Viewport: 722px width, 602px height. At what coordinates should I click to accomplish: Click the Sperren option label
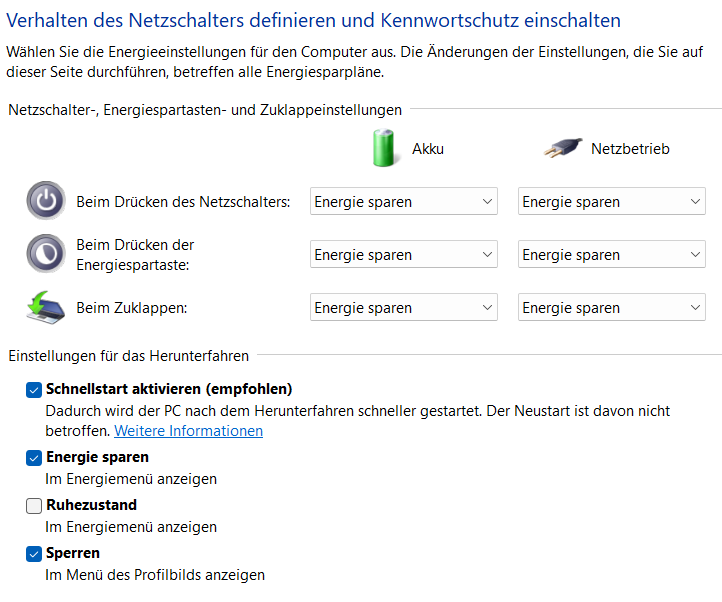tap(73, 553)
